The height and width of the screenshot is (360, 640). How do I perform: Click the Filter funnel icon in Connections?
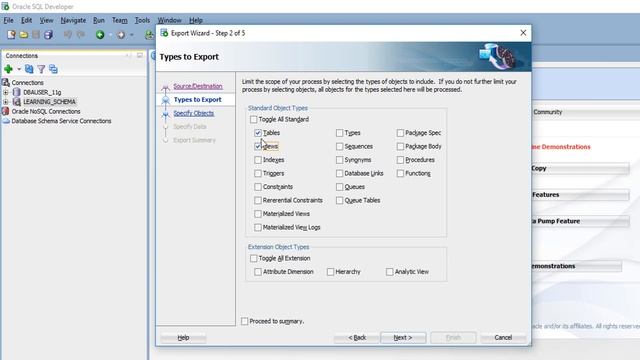(41, 69)
